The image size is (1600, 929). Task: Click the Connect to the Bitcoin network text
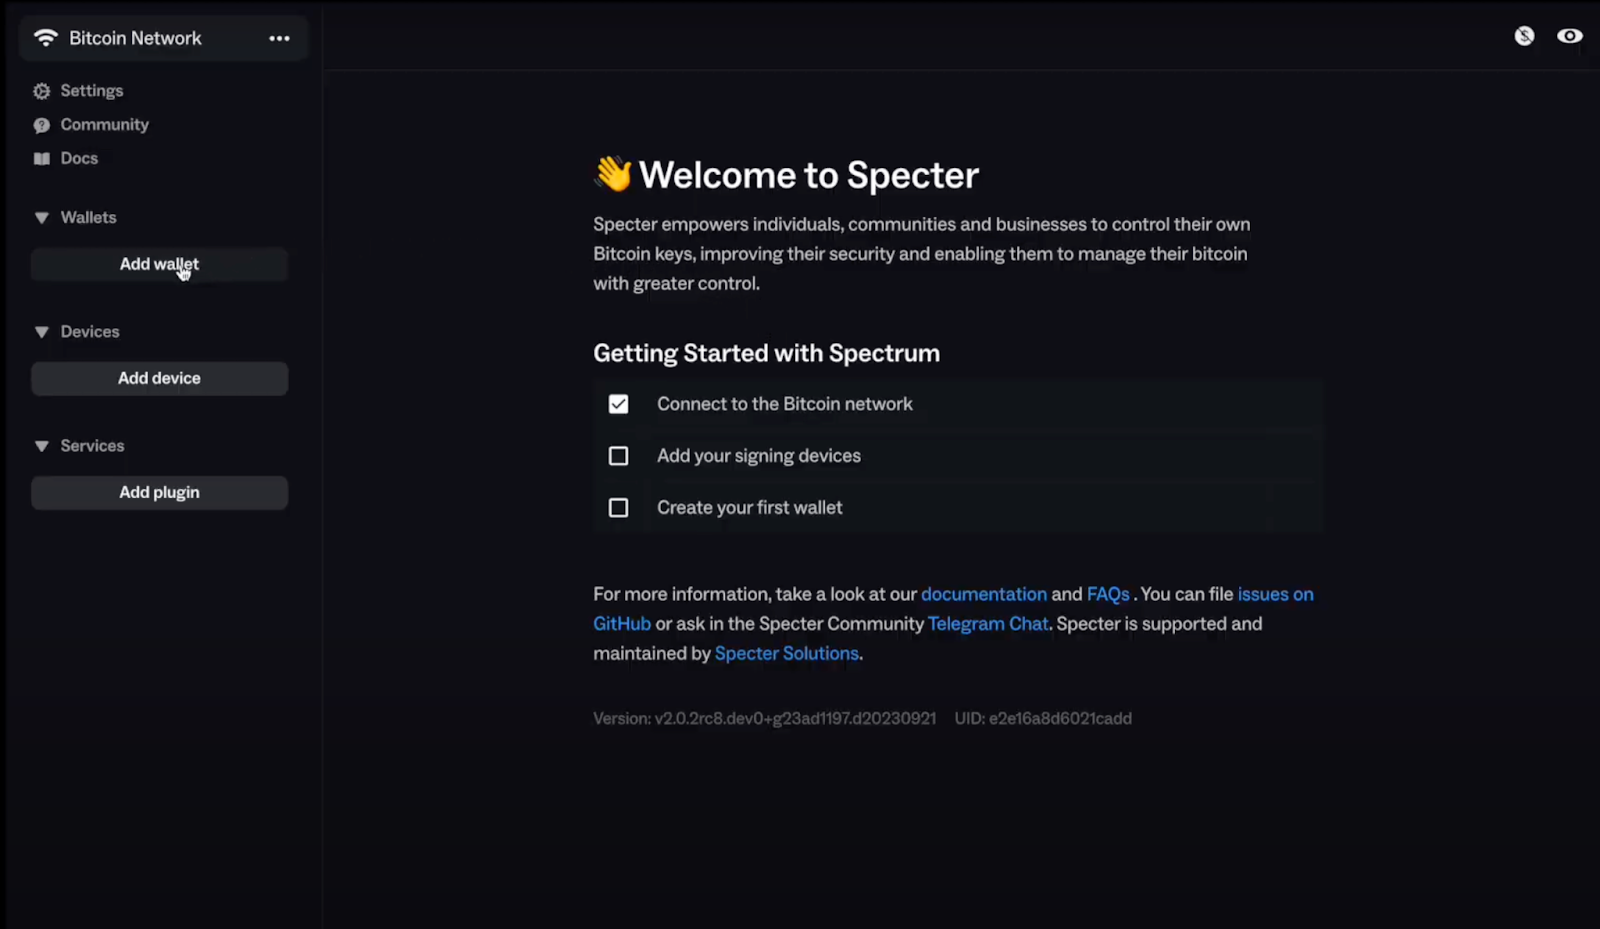click(785, 404)
